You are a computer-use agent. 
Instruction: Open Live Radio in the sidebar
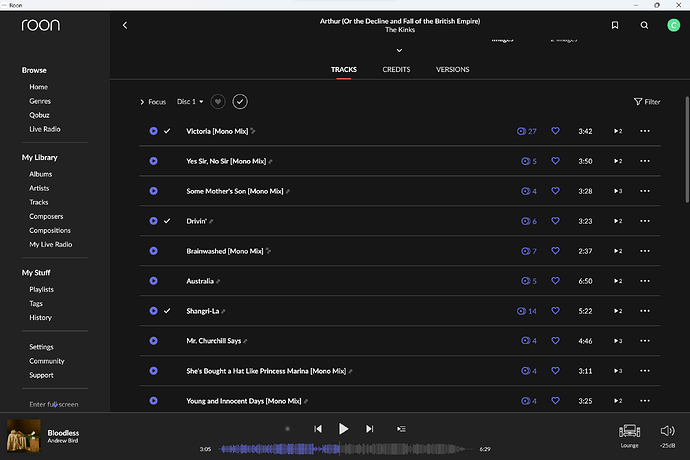tap(45, 129)
